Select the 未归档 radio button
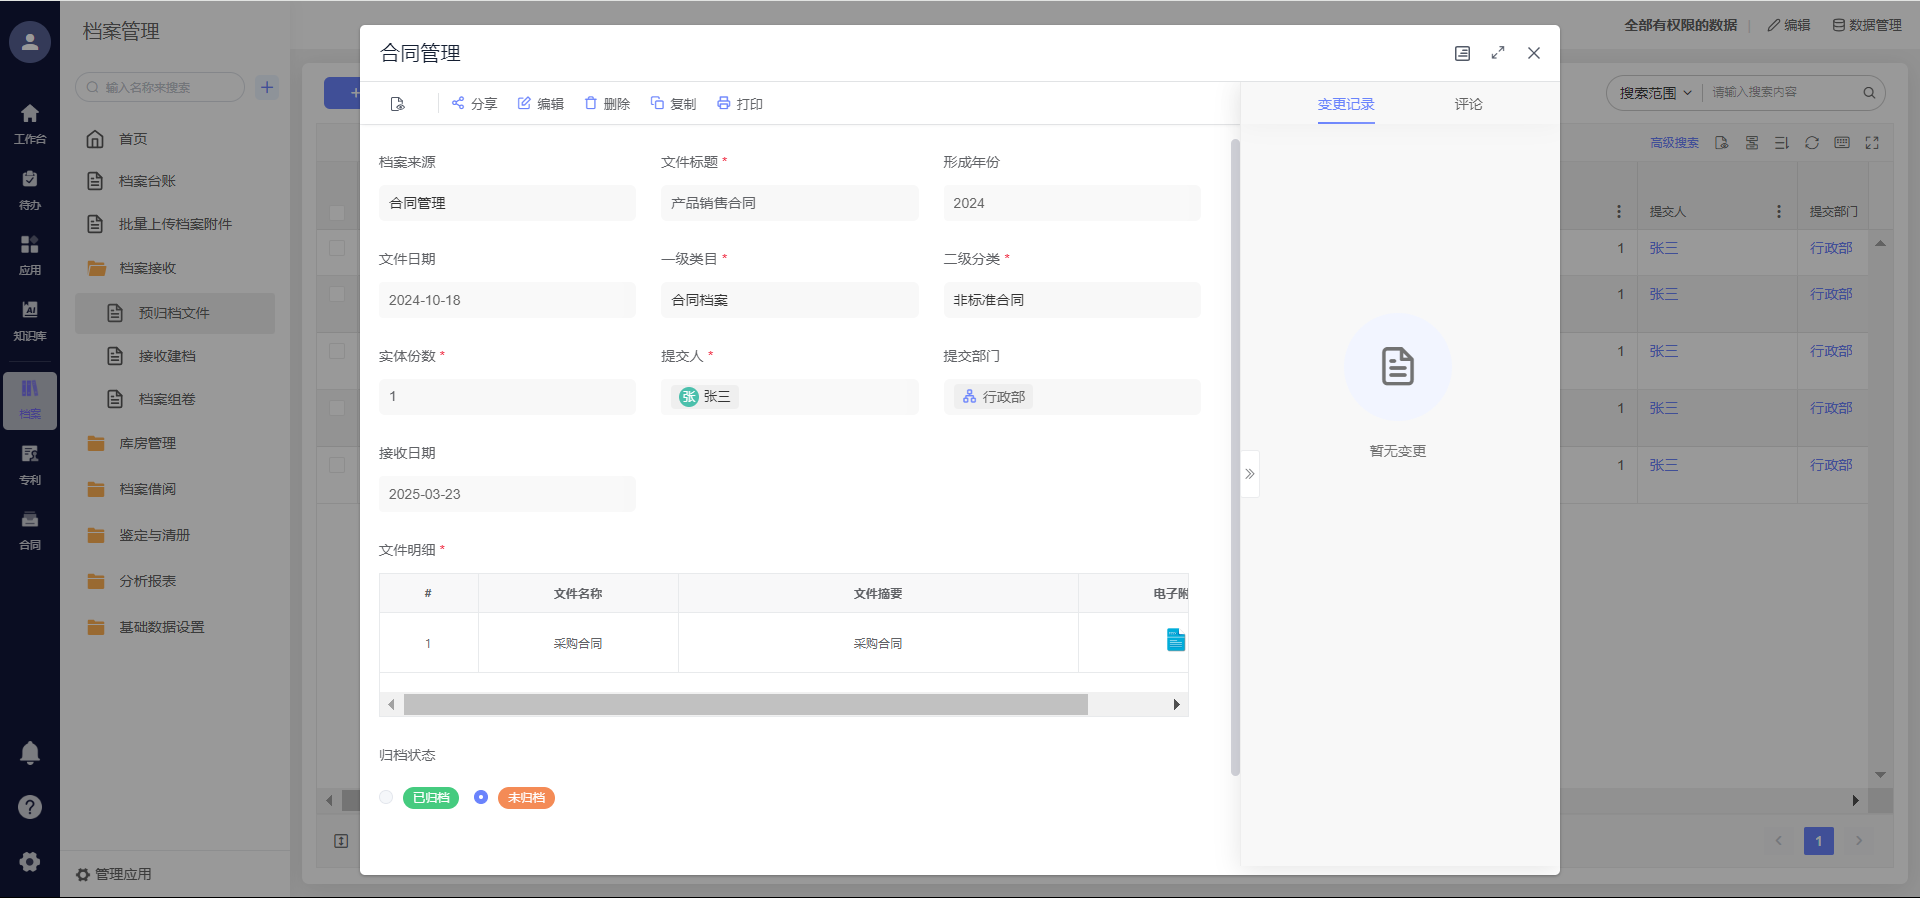 pyautogui.click(x=481, y=797)
